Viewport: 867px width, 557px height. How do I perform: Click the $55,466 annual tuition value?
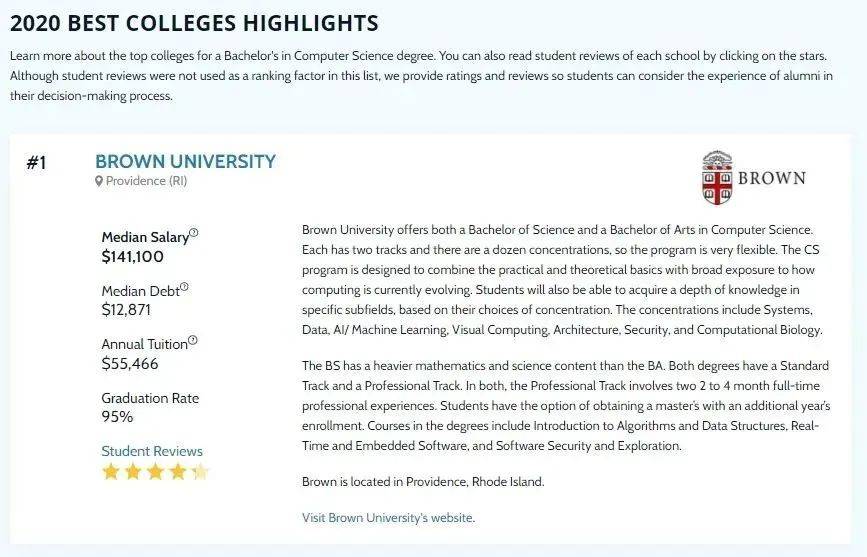(x=130, y=363)
